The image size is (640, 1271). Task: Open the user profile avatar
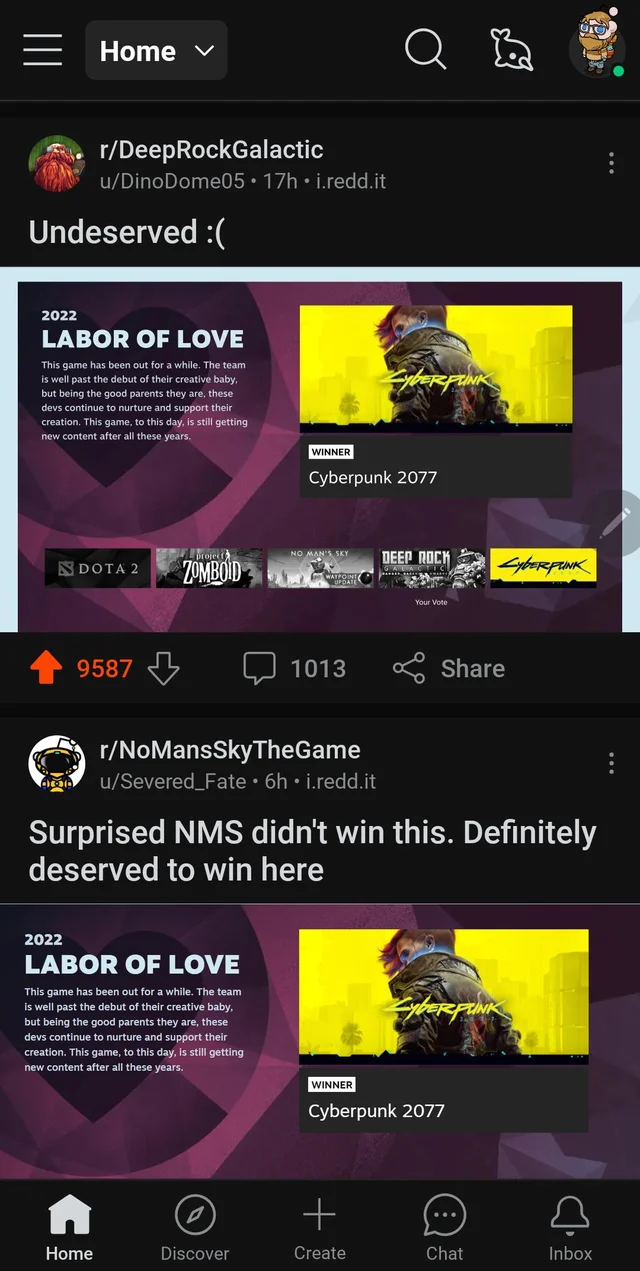tap(597, 46)
